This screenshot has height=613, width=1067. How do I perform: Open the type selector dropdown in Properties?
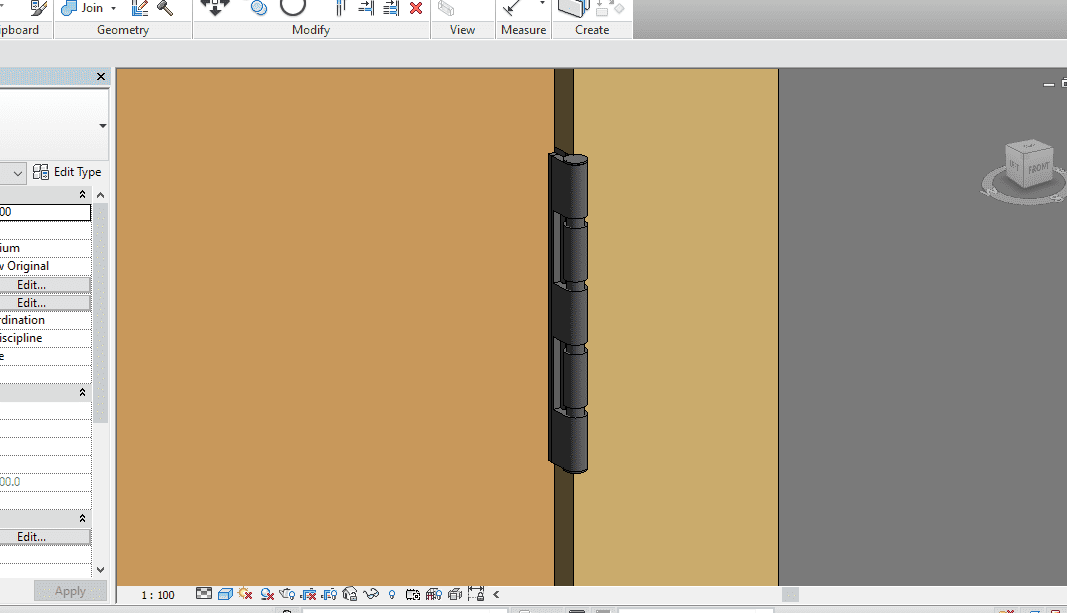(102, 126)
